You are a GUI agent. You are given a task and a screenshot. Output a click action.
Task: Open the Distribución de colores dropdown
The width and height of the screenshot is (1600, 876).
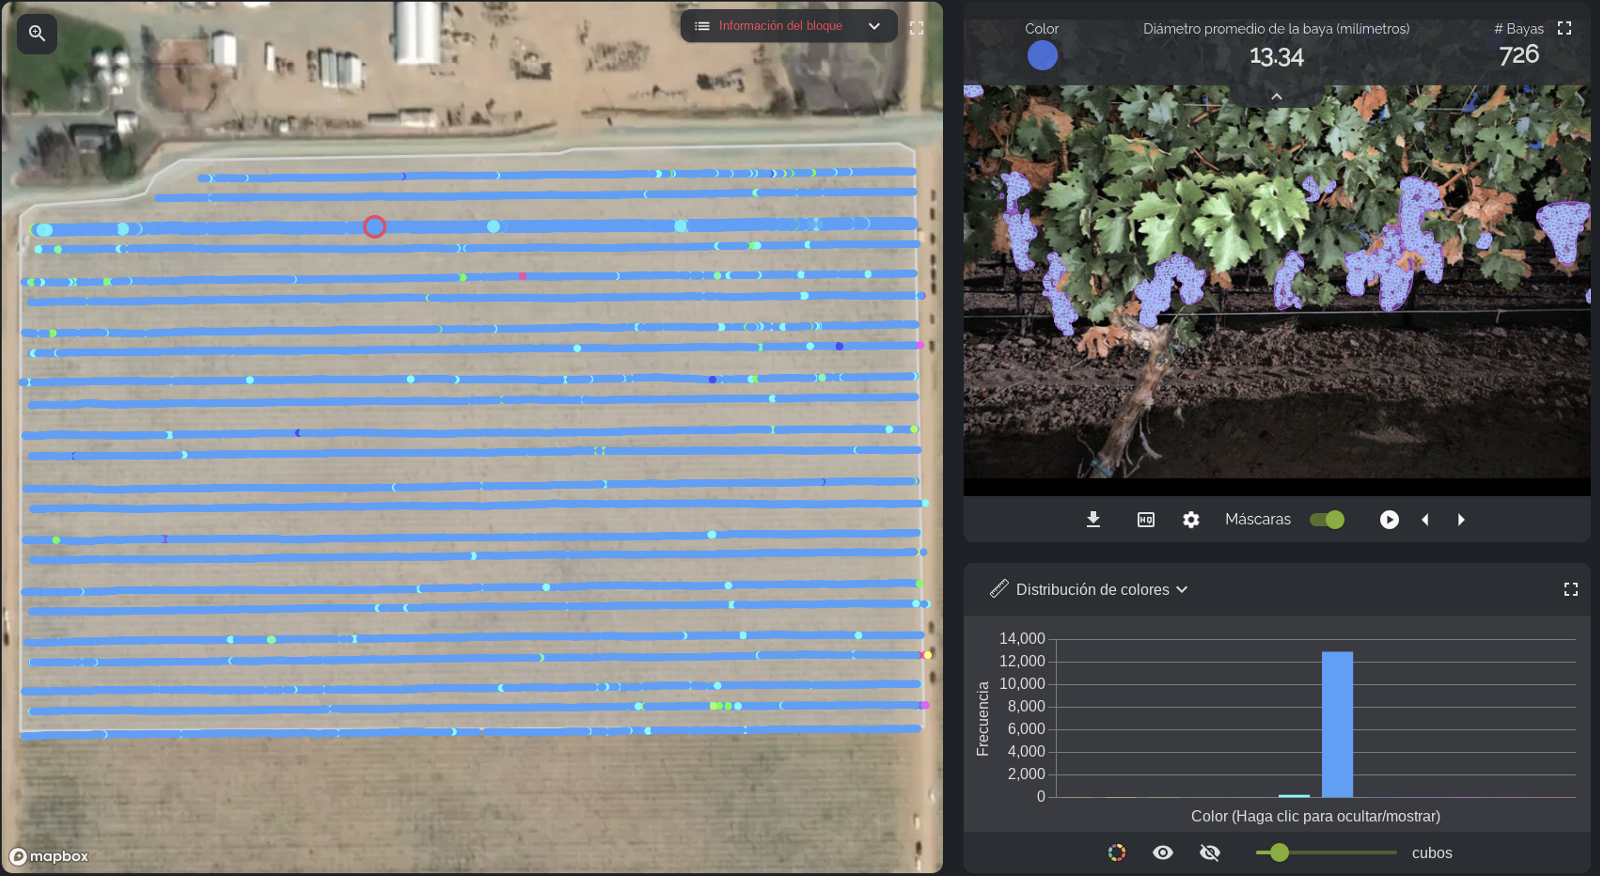(x=1101, y=589)
